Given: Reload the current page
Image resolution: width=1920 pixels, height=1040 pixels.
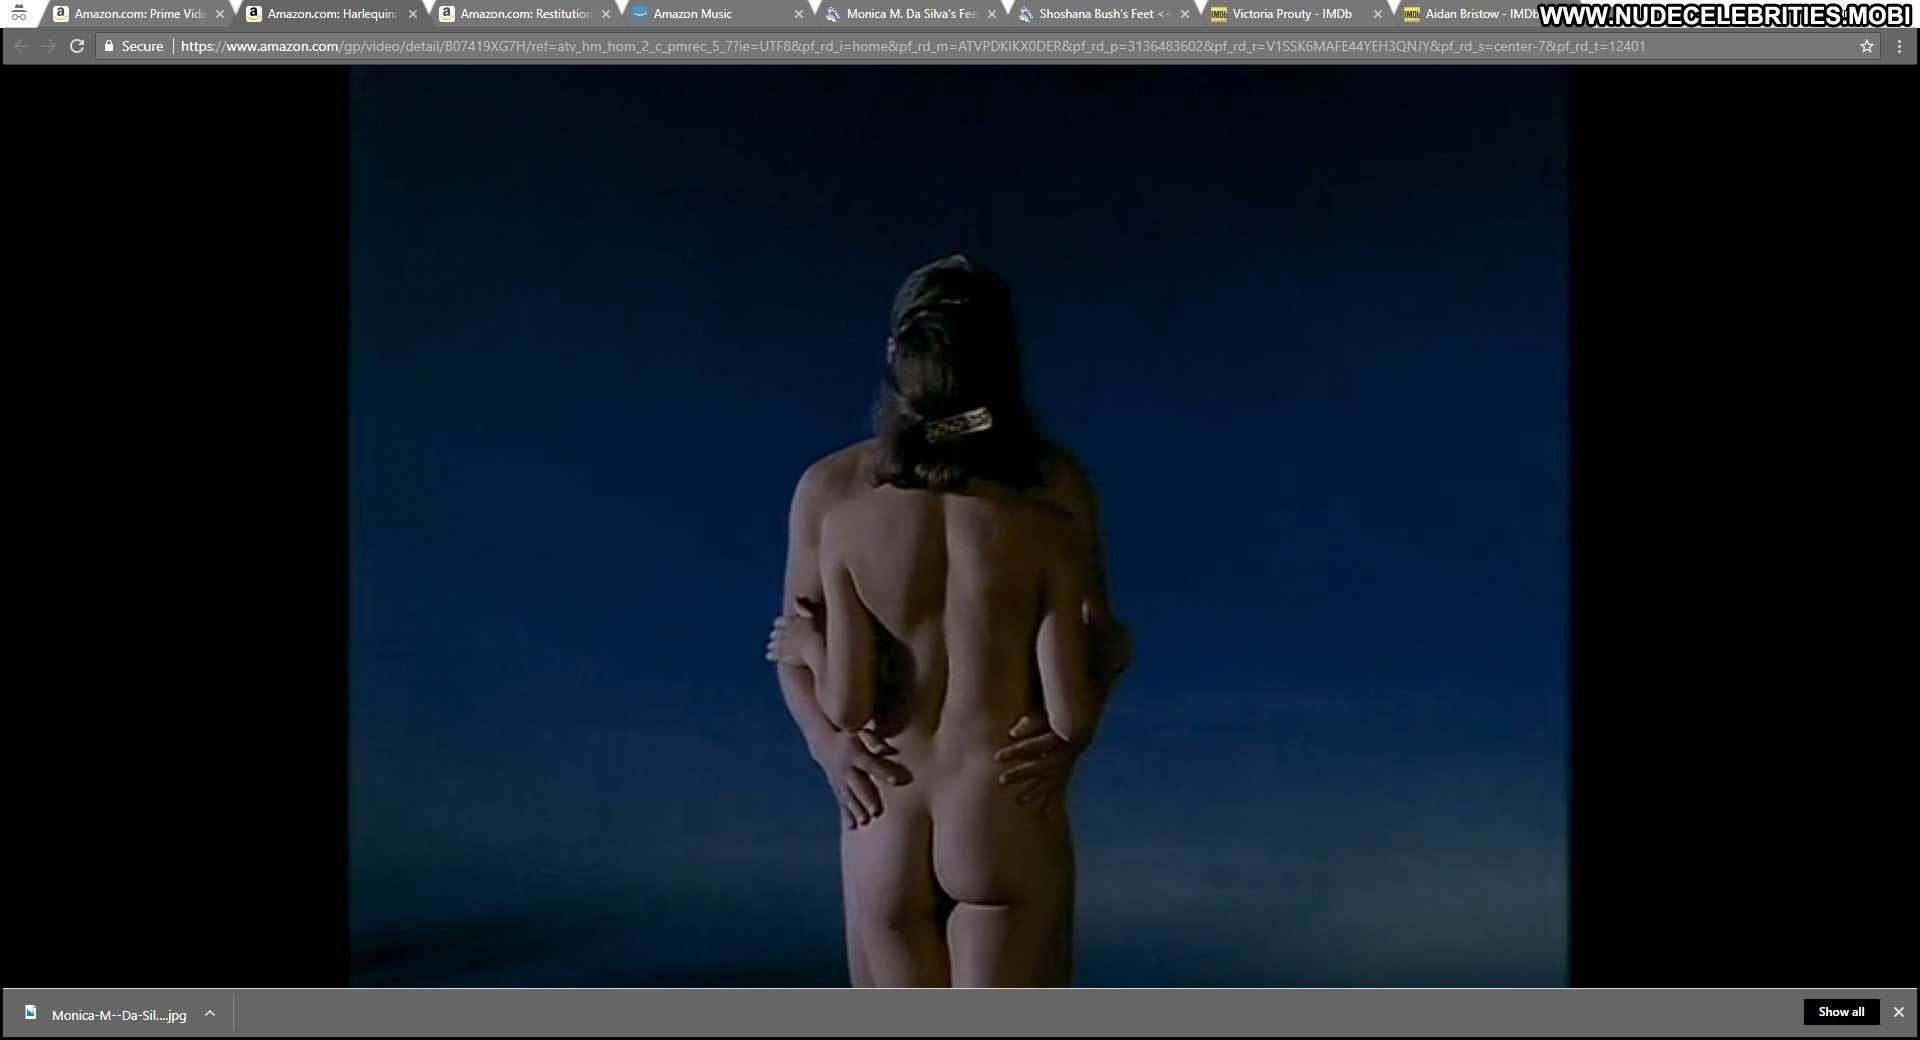Looking at the screenshot, I should pyautogui.click(x=77, y=46).
